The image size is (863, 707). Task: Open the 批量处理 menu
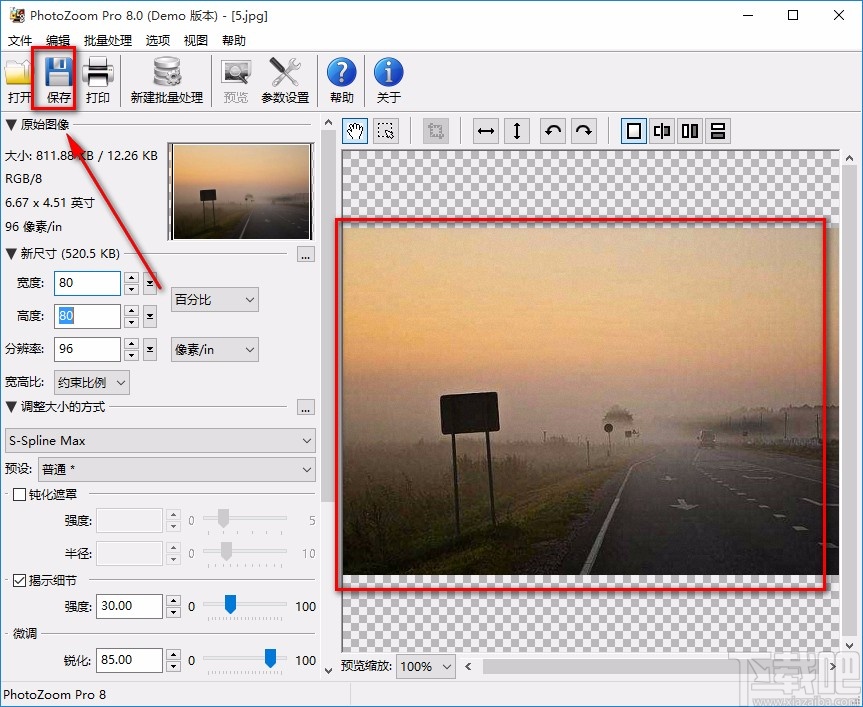[108, 40]
